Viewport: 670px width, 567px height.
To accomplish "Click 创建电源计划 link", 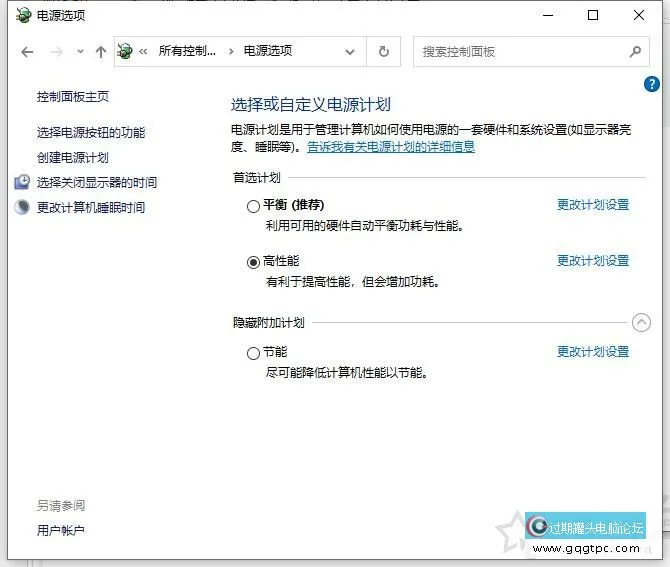I will point(73,158).
